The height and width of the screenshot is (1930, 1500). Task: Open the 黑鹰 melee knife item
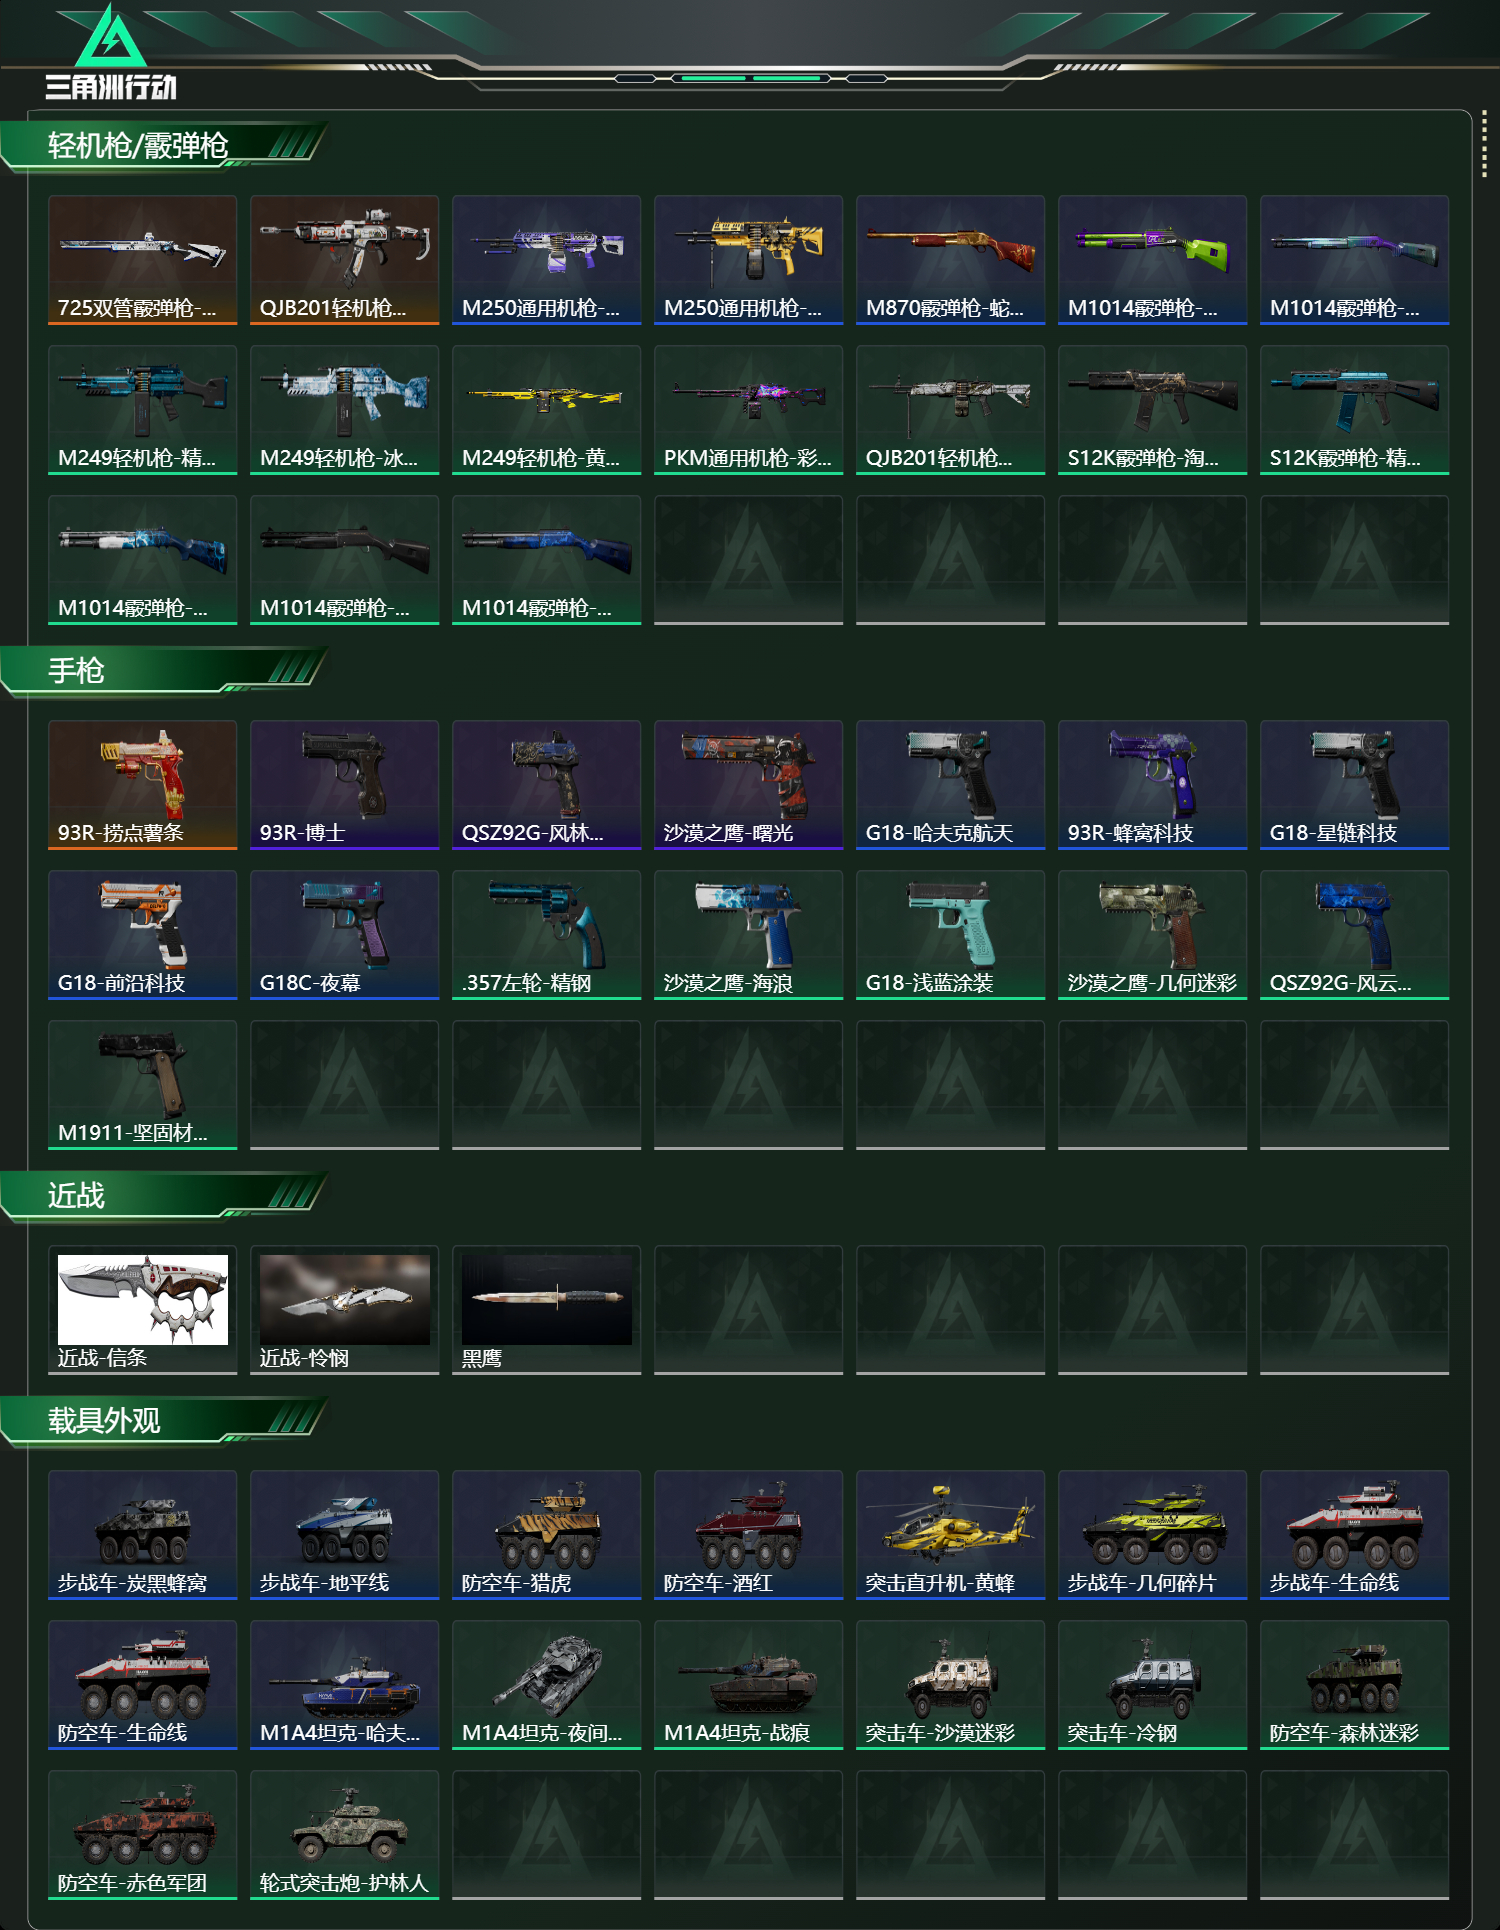(x=547, y=1310)
